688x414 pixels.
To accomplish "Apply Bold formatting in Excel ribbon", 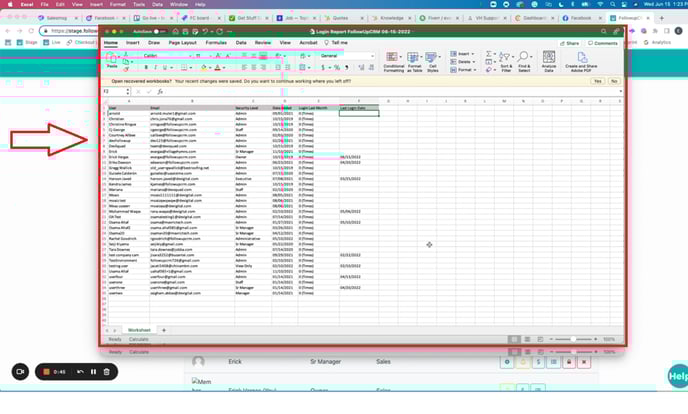I will coord(146,68).
